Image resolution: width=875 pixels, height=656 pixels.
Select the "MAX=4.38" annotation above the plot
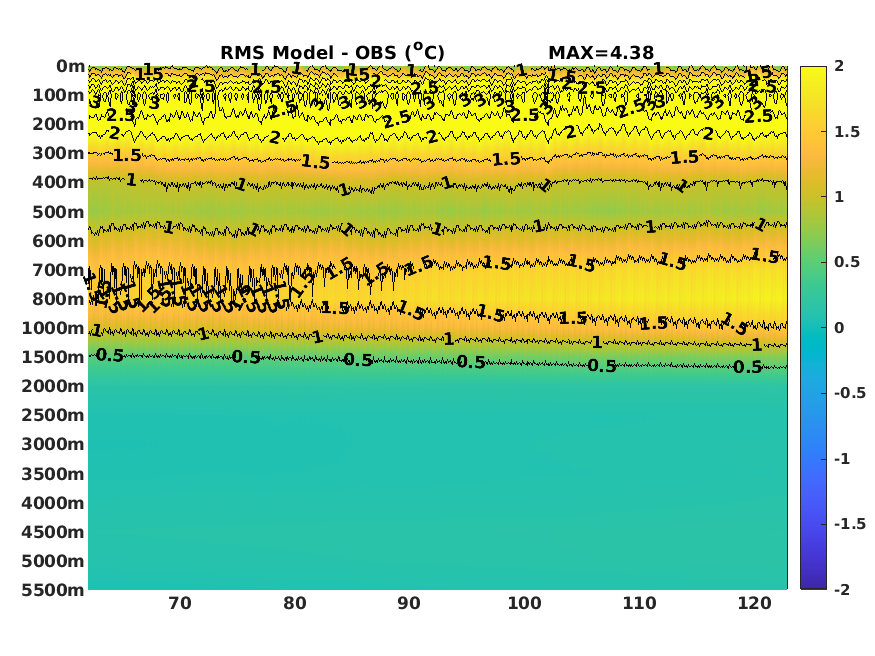(x=600, y=53)
